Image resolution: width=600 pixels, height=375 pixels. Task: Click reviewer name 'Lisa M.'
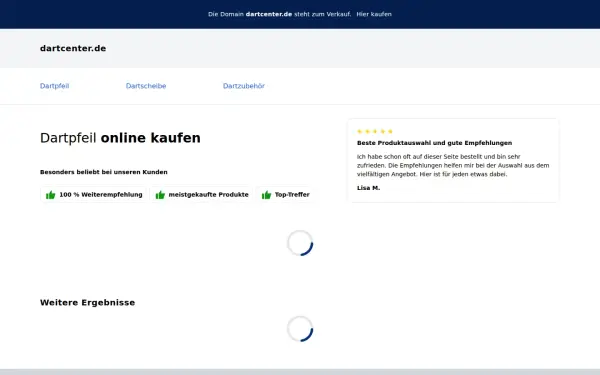pos(368,188)
